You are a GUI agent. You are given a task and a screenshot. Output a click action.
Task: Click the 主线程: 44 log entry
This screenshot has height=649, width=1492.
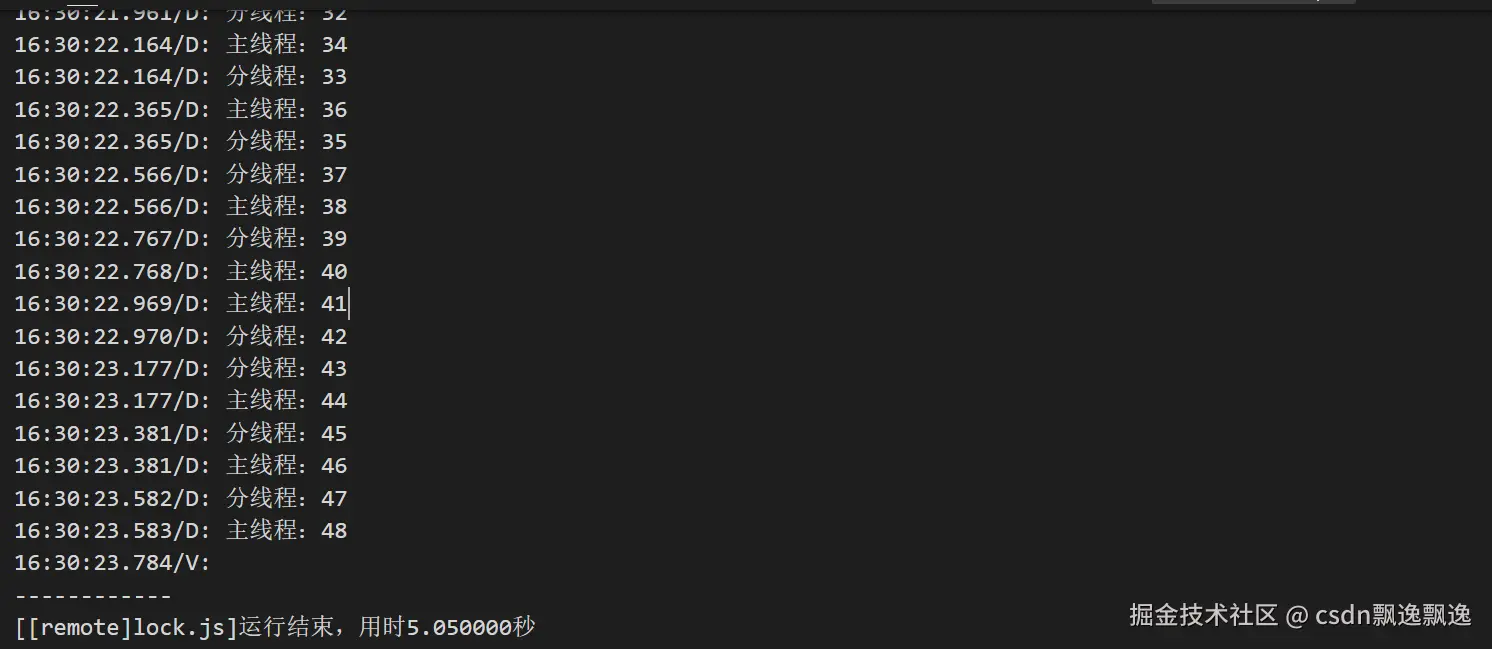(180, 401)
